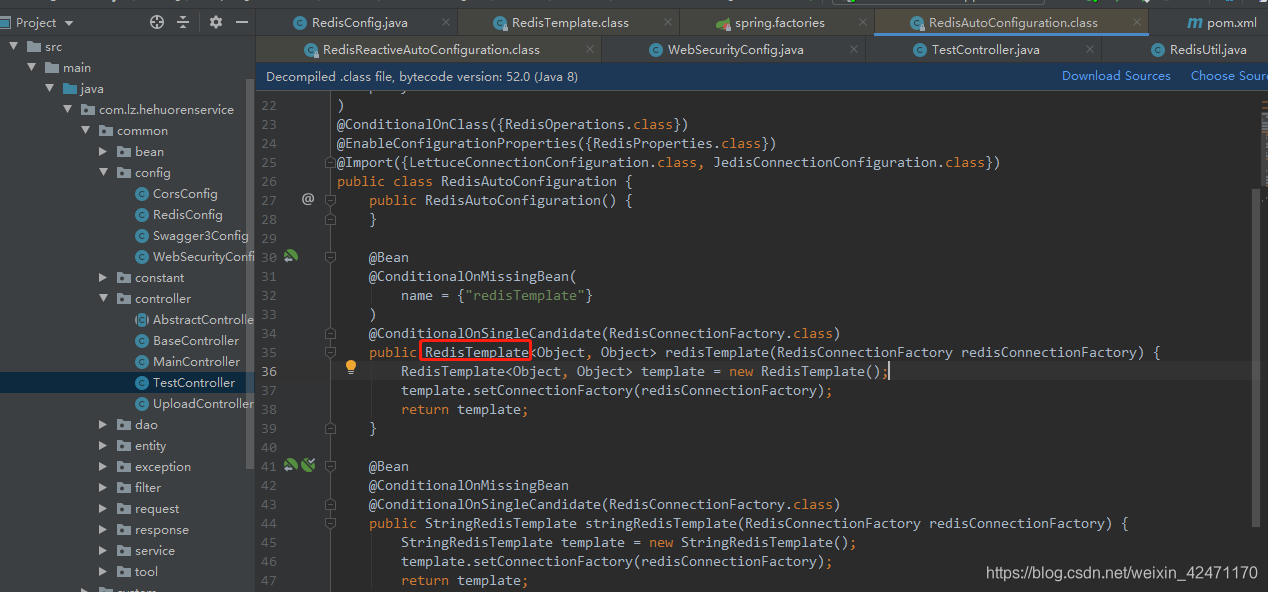The image size is (1268, 592).
Task: Click the spring.factories tab leaf icon
Action: click(x=724, y=22)
